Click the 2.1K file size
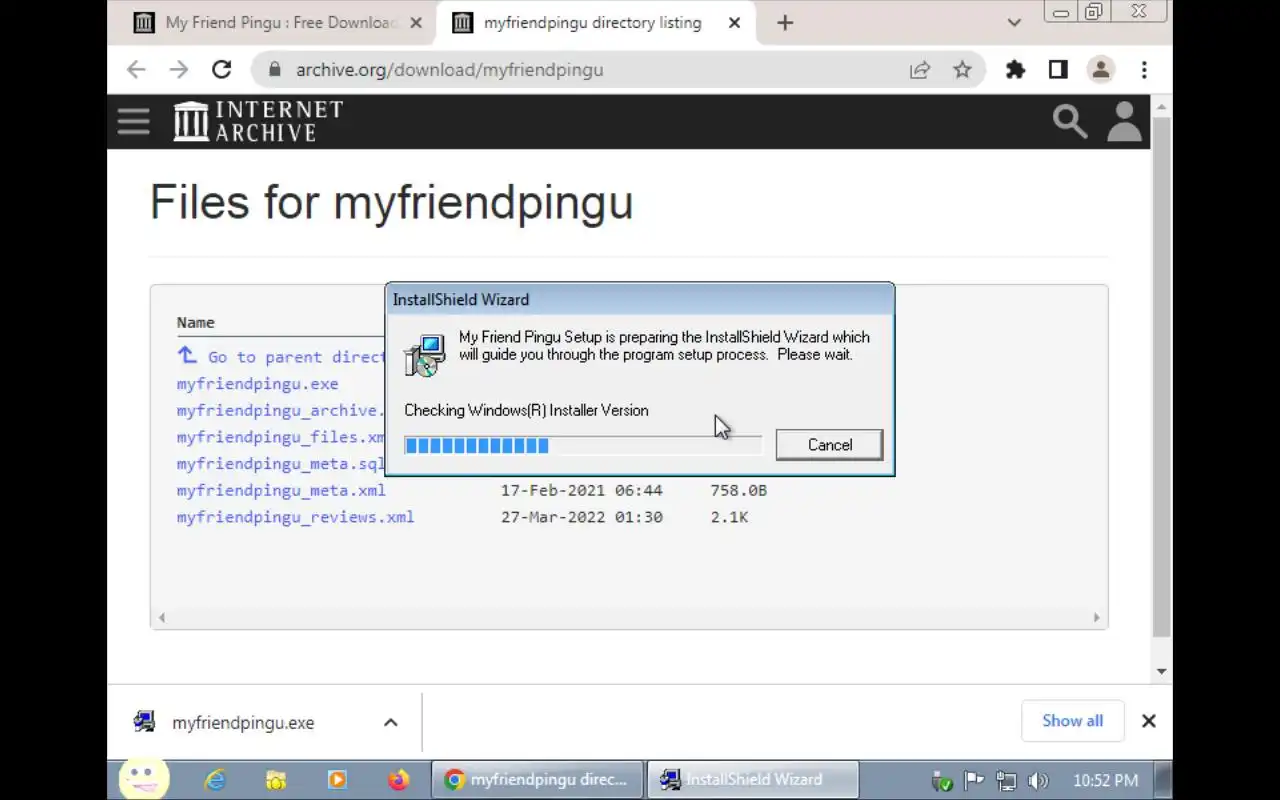 [x=729, y=517]
